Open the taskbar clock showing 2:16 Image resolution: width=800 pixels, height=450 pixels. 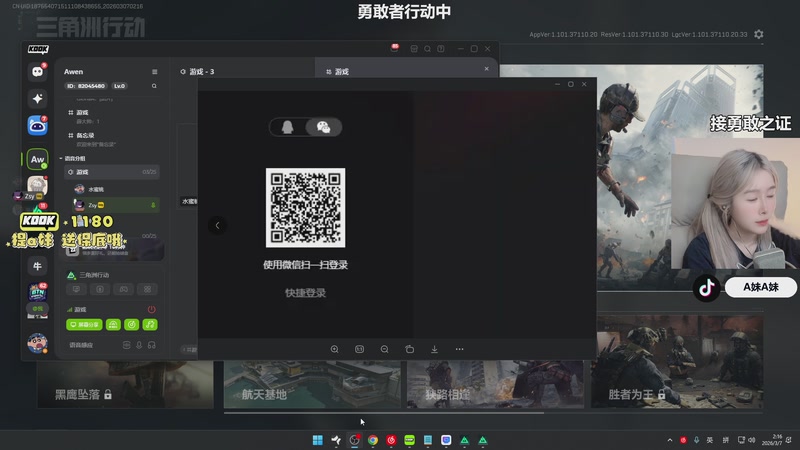point(772,440)
